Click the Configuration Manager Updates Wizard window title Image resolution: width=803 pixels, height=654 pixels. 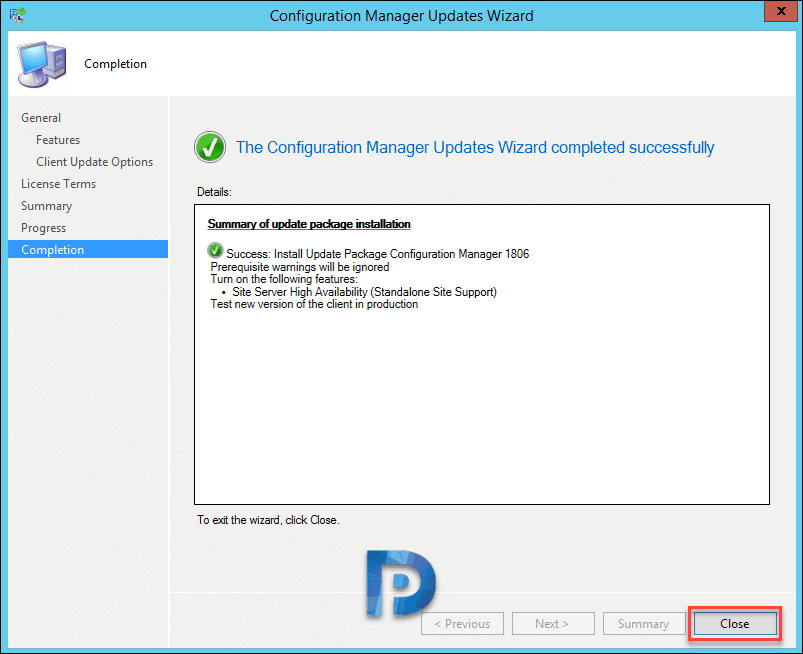(402, 16)
